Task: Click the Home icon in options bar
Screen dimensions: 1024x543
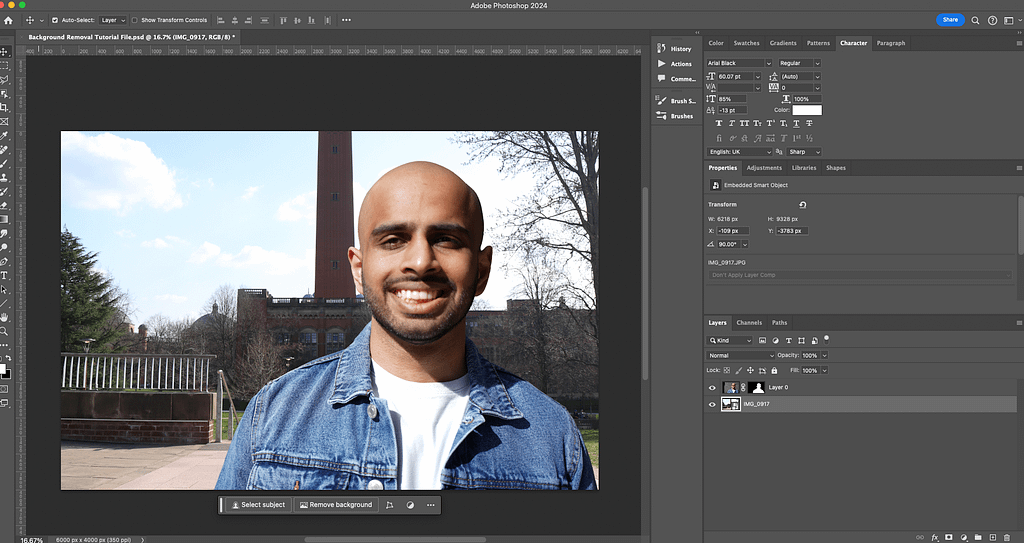Action: coord(9,20)
